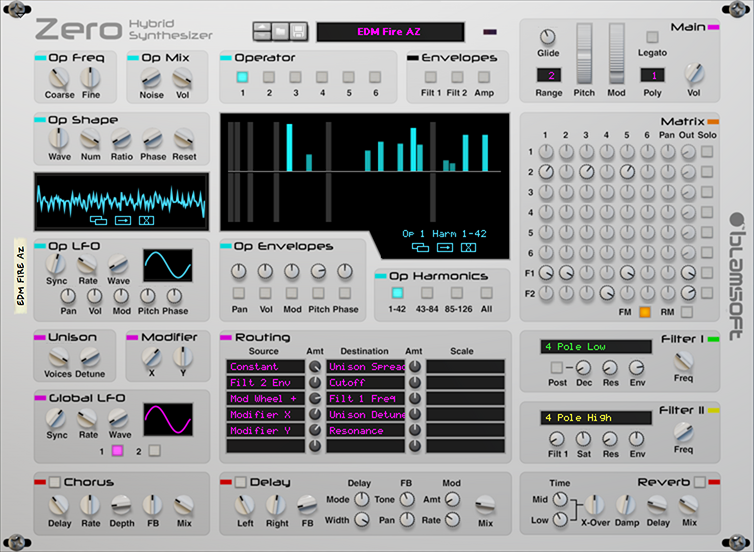Open the Unison Spread destination selector
Image resolution: width=754 pixels, height=552 pixels.
[365, 367]
